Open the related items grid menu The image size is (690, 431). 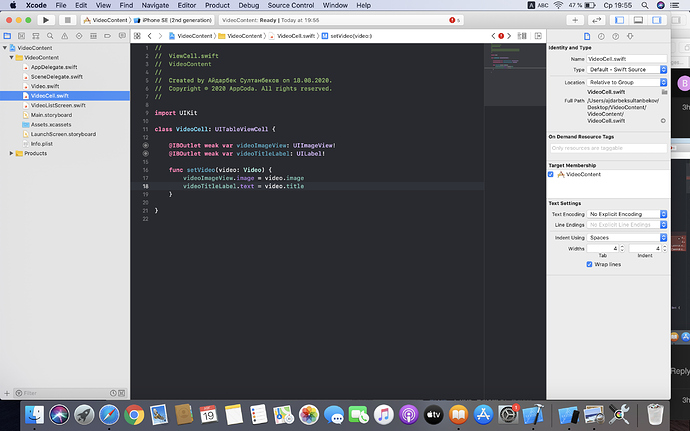pos(137,36)
